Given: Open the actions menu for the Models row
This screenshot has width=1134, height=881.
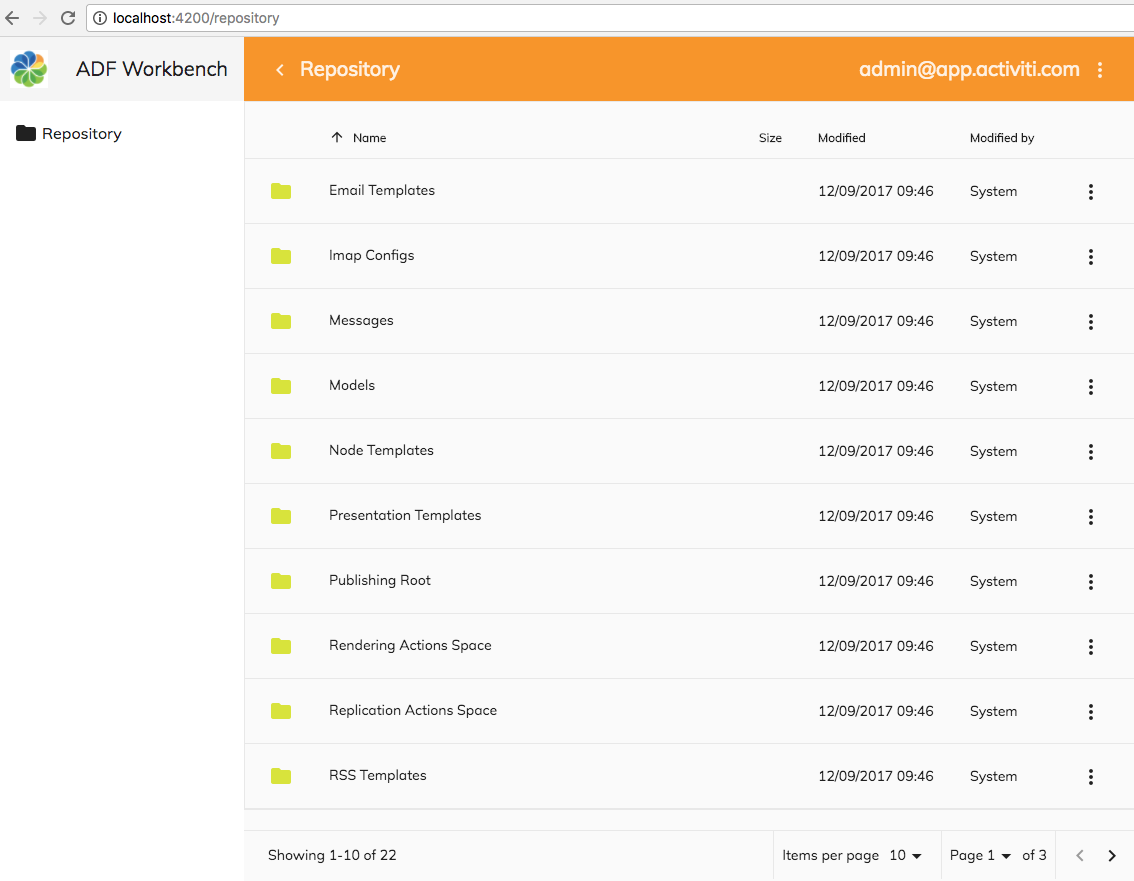Looking at the screenshot, I should tap(1090, 387).
